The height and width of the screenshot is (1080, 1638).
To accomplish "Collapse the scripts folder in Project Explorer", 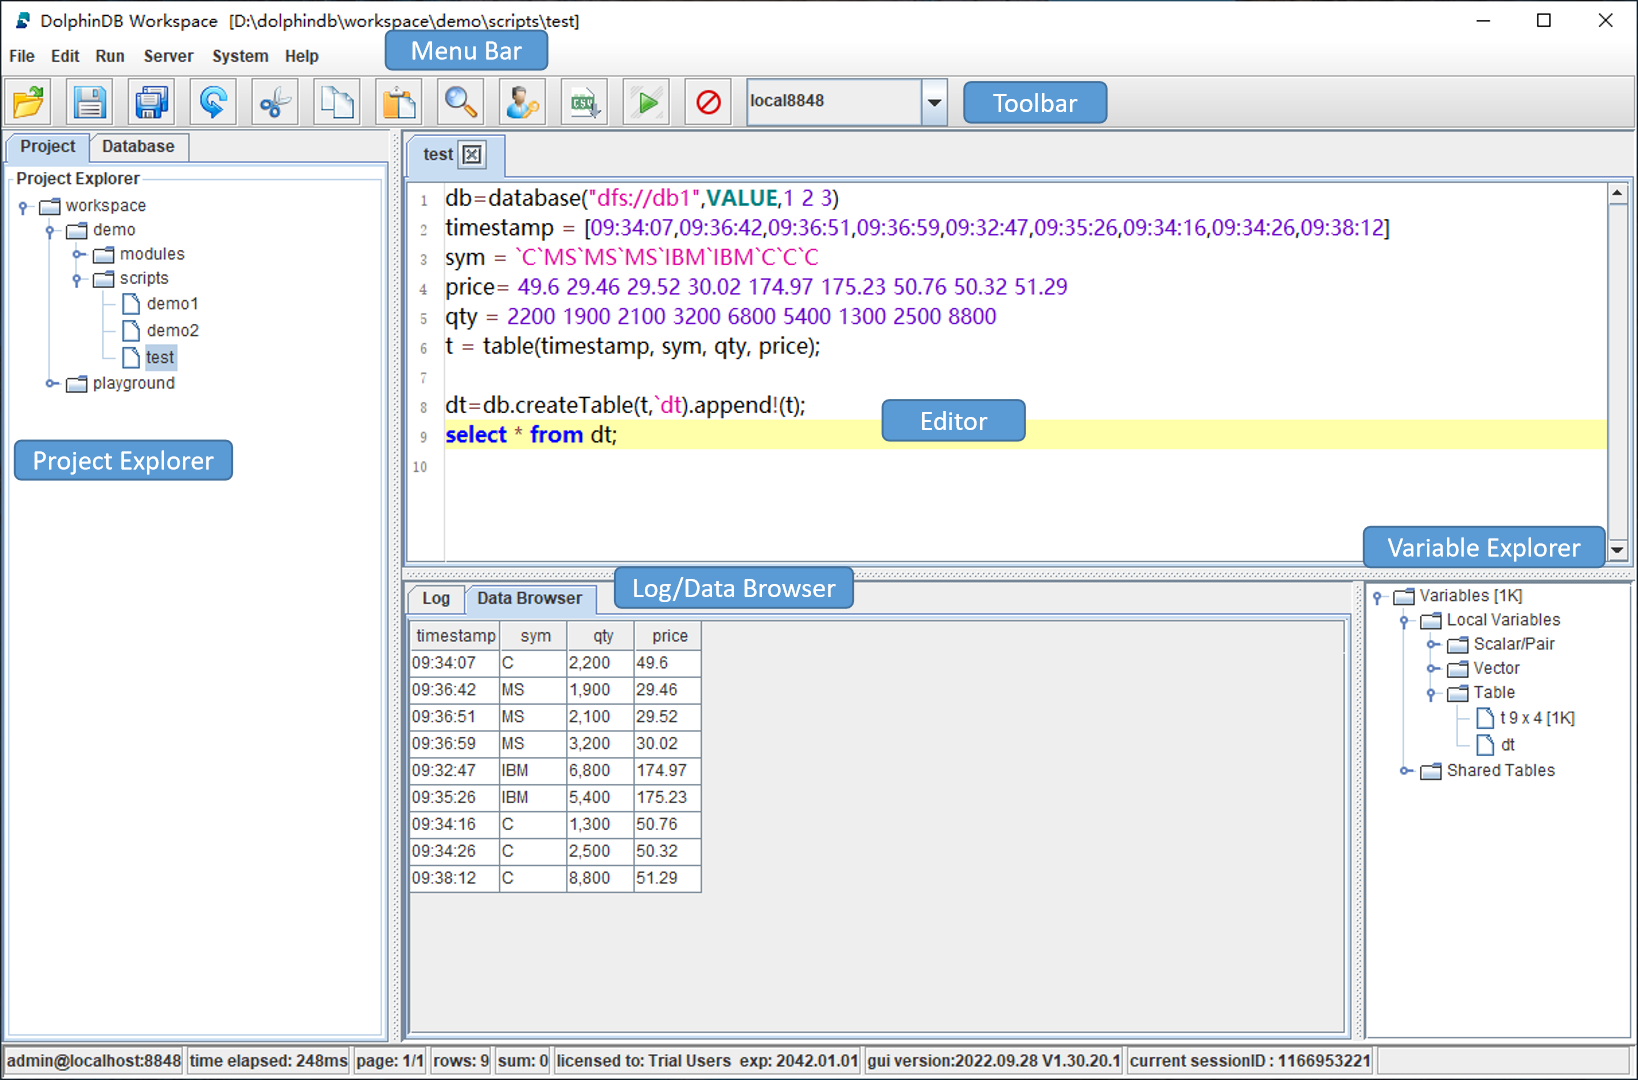I will [x=77, y=280].
